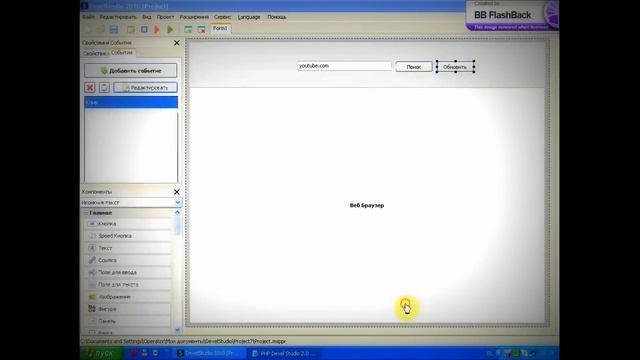The height and width of the screenshot is (360, 640).
Task: Select the Кнопка component
Action: click(x=128, y=224)
